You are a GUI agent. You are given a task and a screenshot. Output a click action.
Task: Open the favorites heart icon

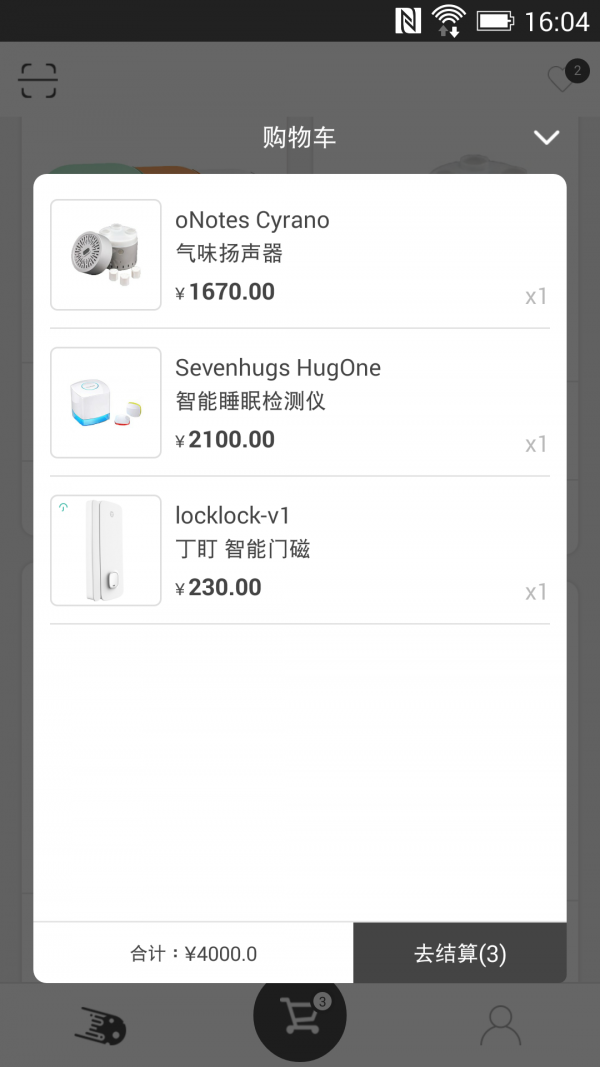click(x=562, y=79)
